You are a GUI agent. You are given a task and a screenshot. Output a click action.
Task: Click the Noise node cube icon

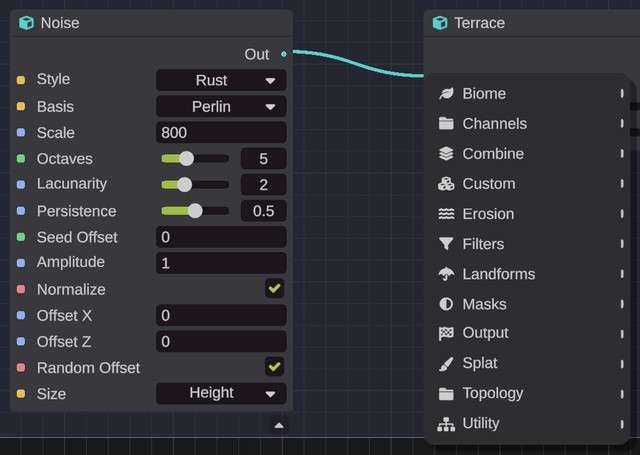27,23
